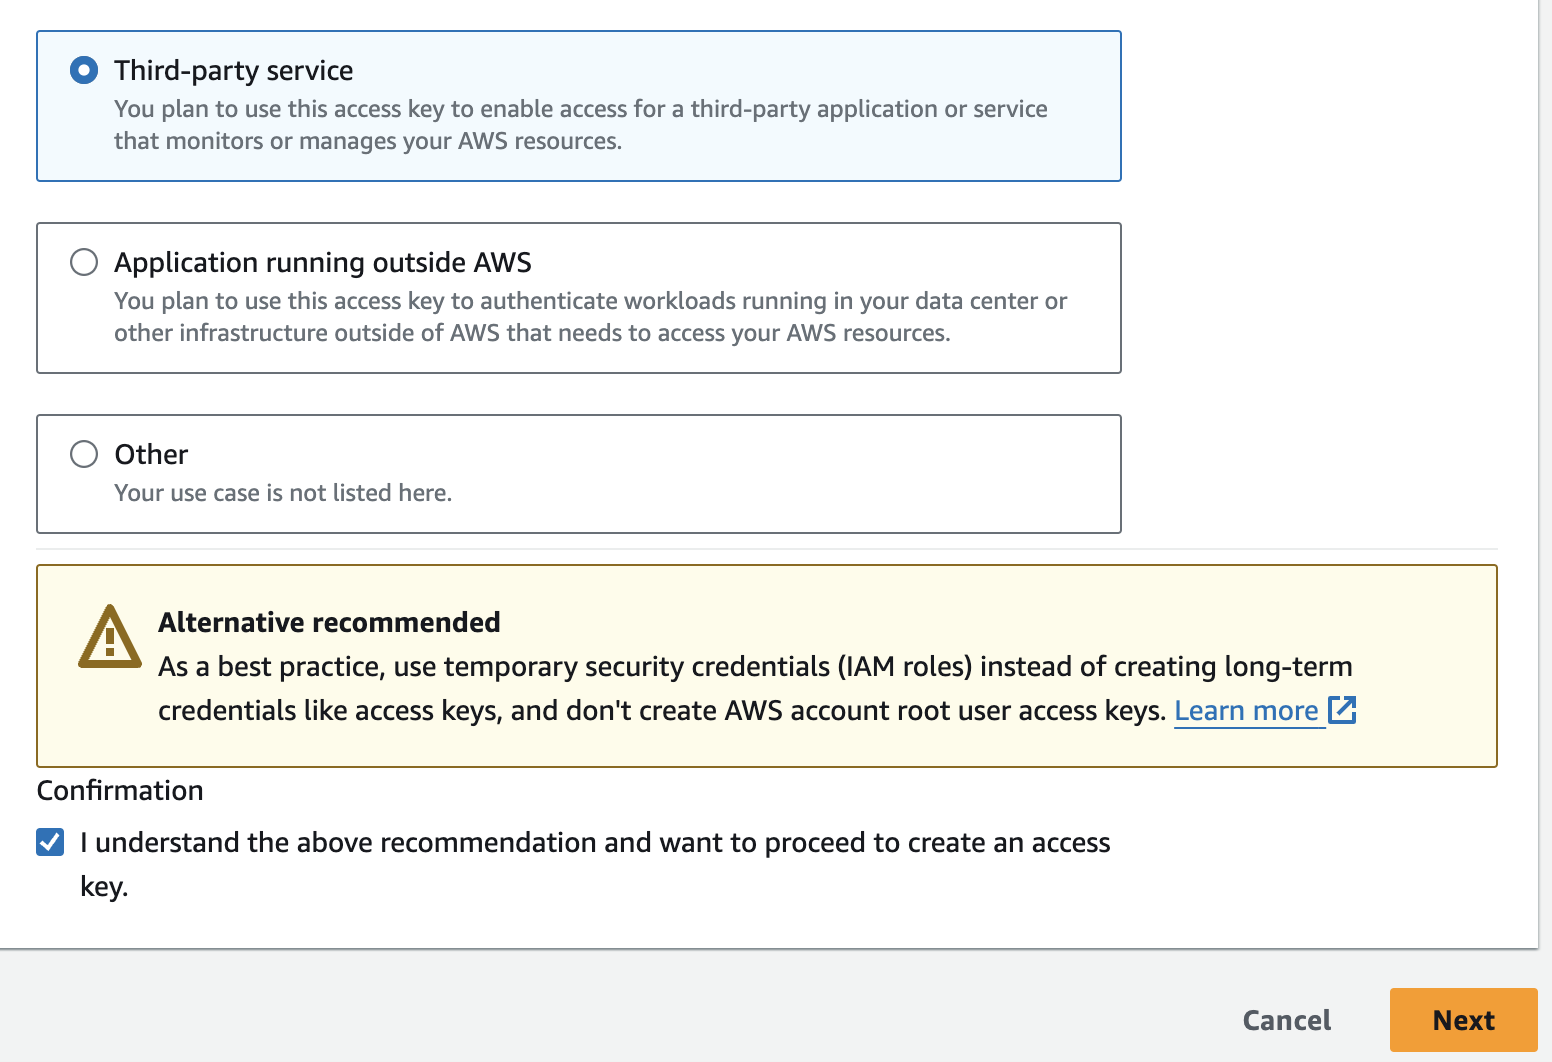Uncheck the confirmation checkbox for access key

(x=50, y=842)
